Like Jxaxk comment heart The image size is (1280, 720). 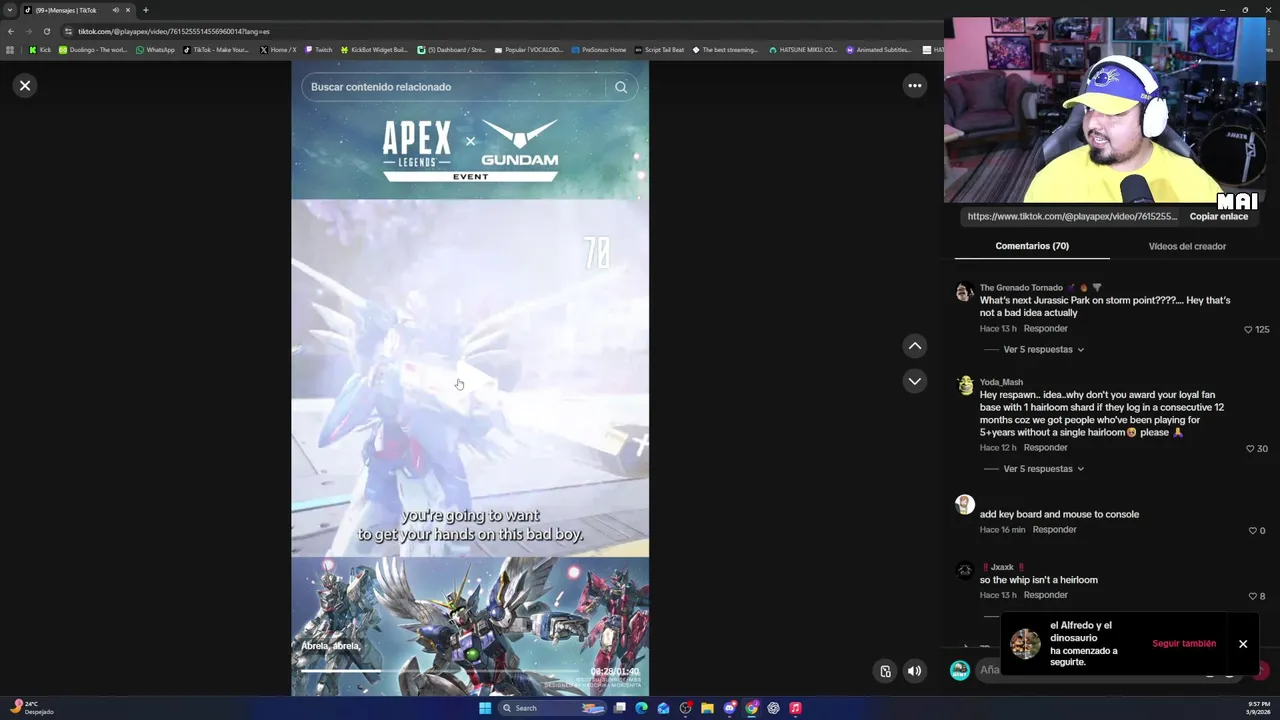pos(1253,596)
